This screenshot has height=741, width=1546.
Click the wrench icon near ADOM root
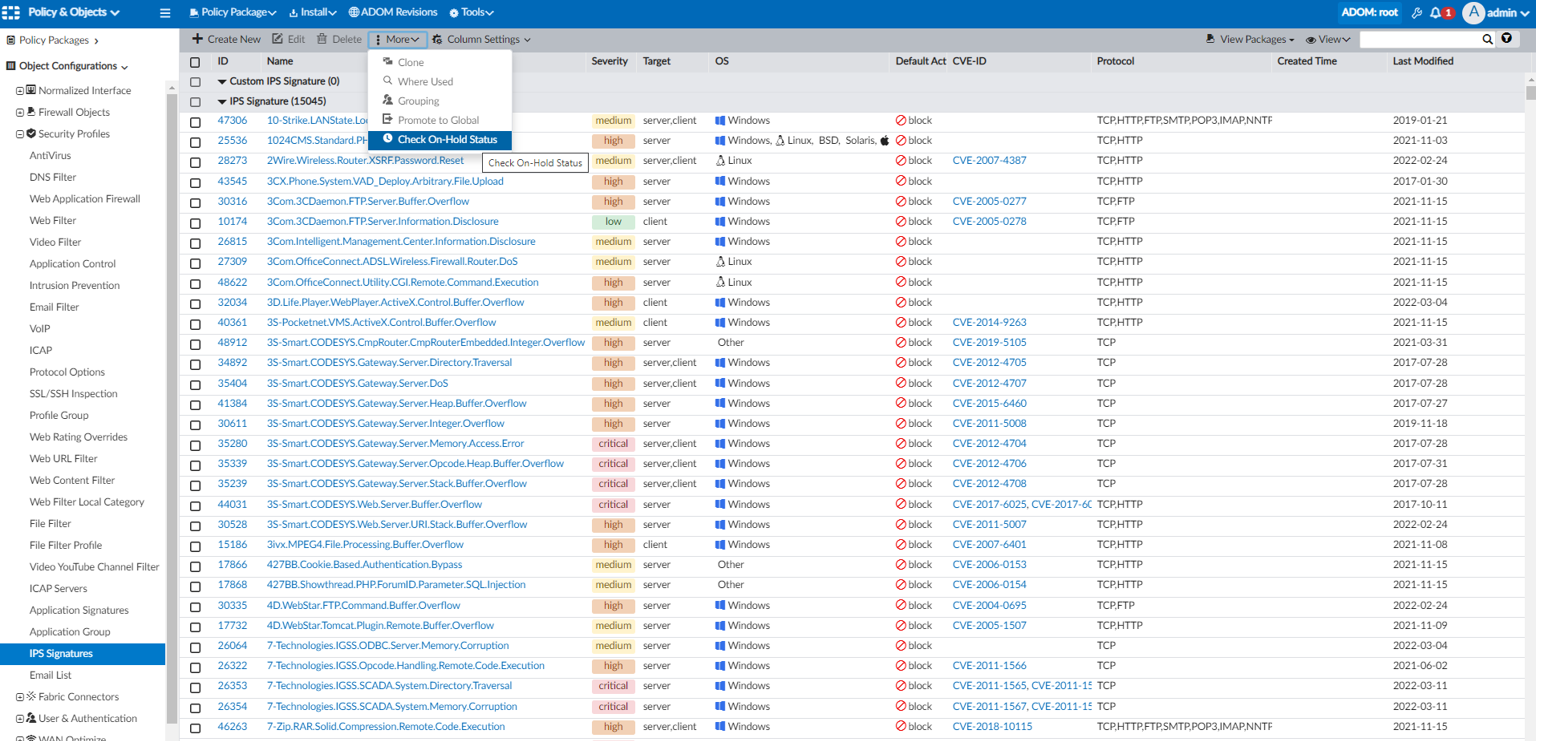pyautogui.click(x=1417, y=13)
